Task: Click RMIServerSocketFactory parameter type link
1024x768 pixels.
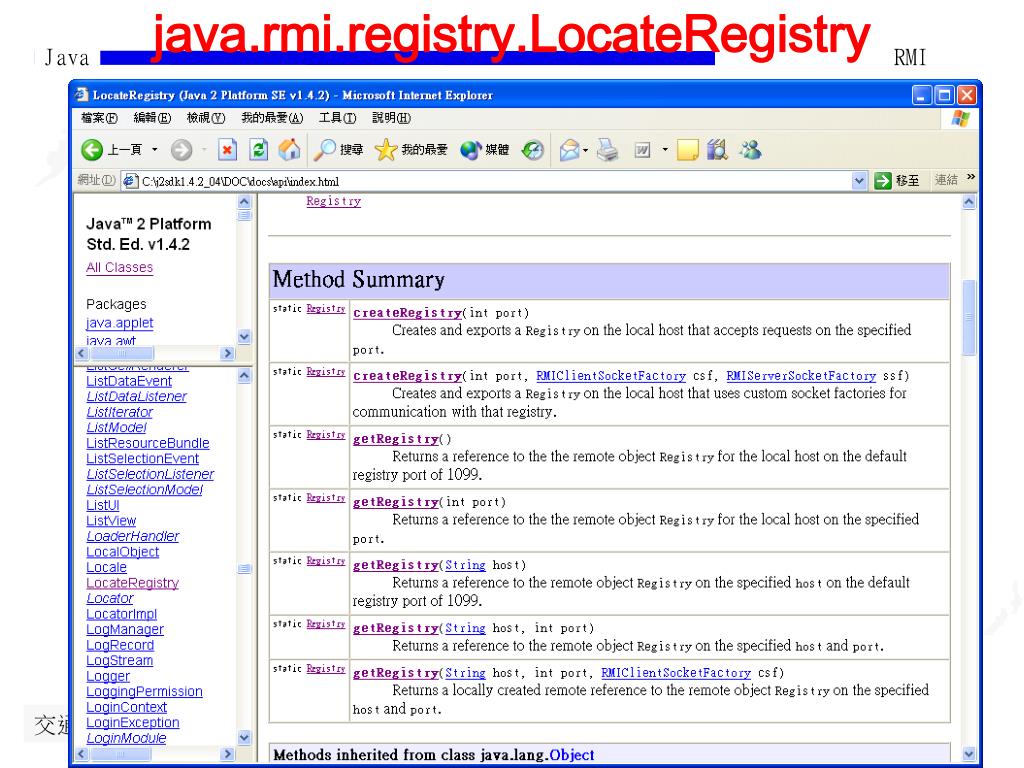Action: click(801, 376)
